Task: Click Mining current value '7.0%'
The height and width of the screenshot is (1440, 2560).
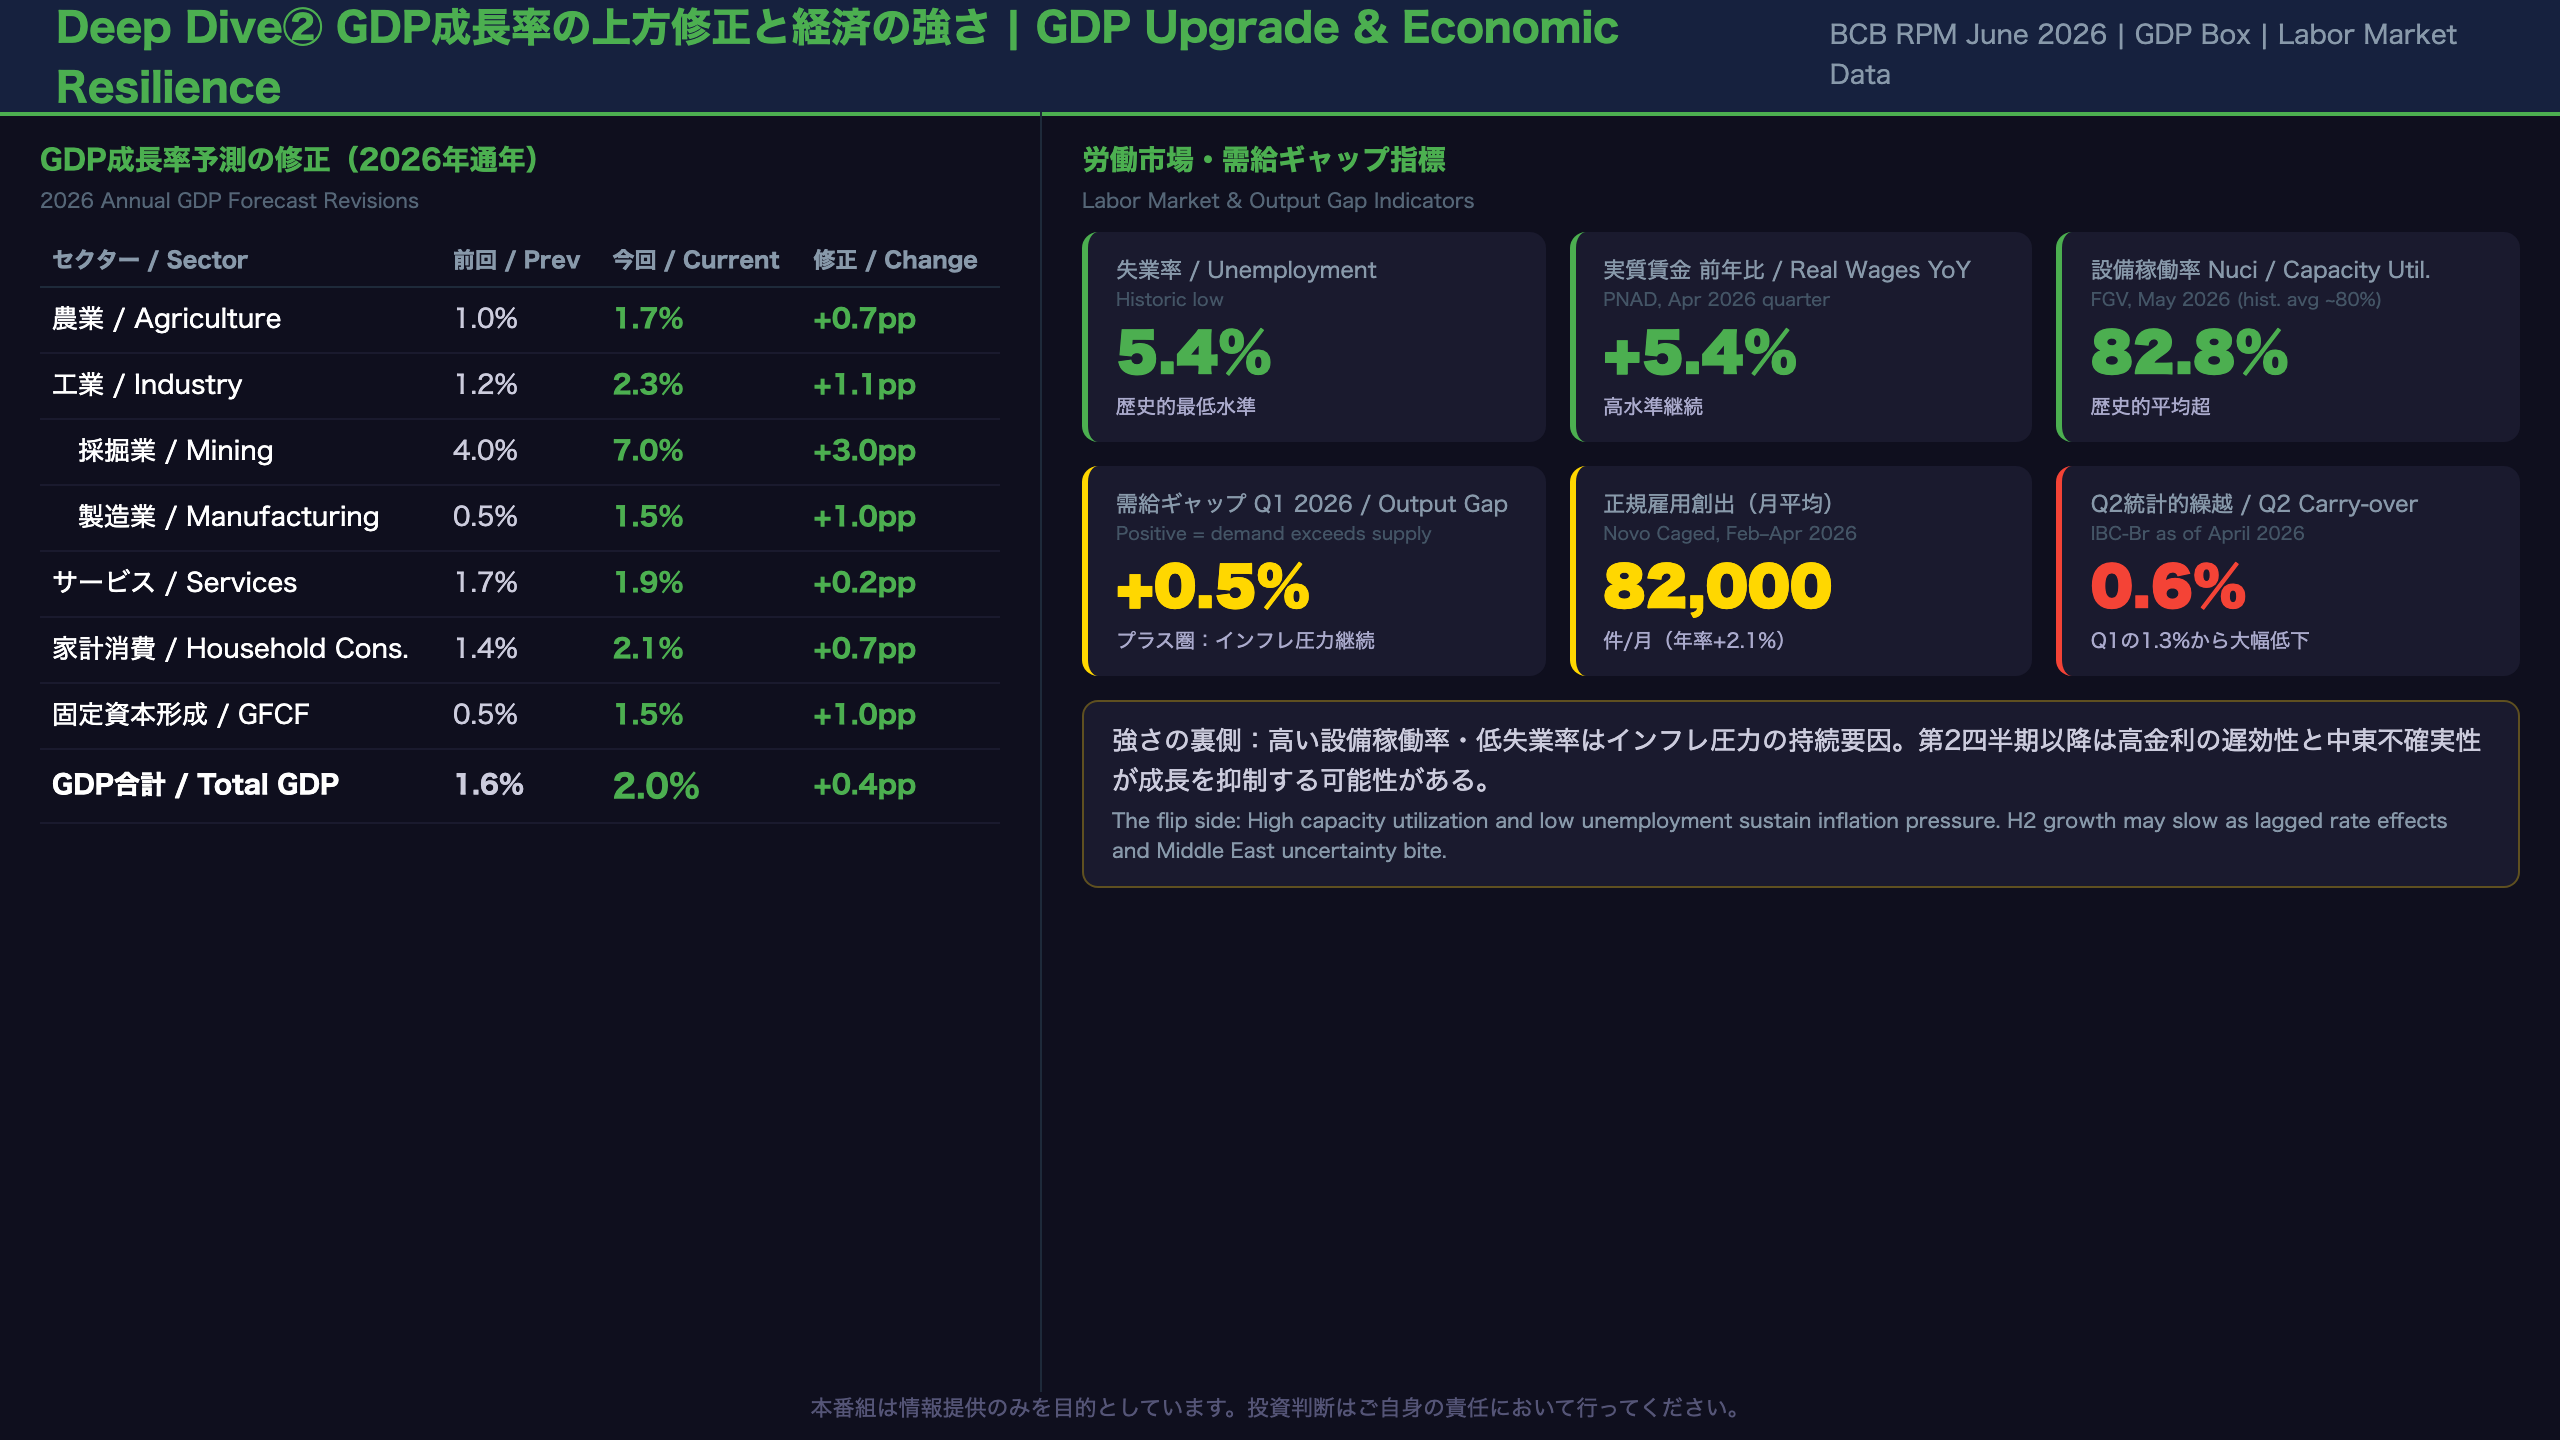Action: (x=648, y=451)
